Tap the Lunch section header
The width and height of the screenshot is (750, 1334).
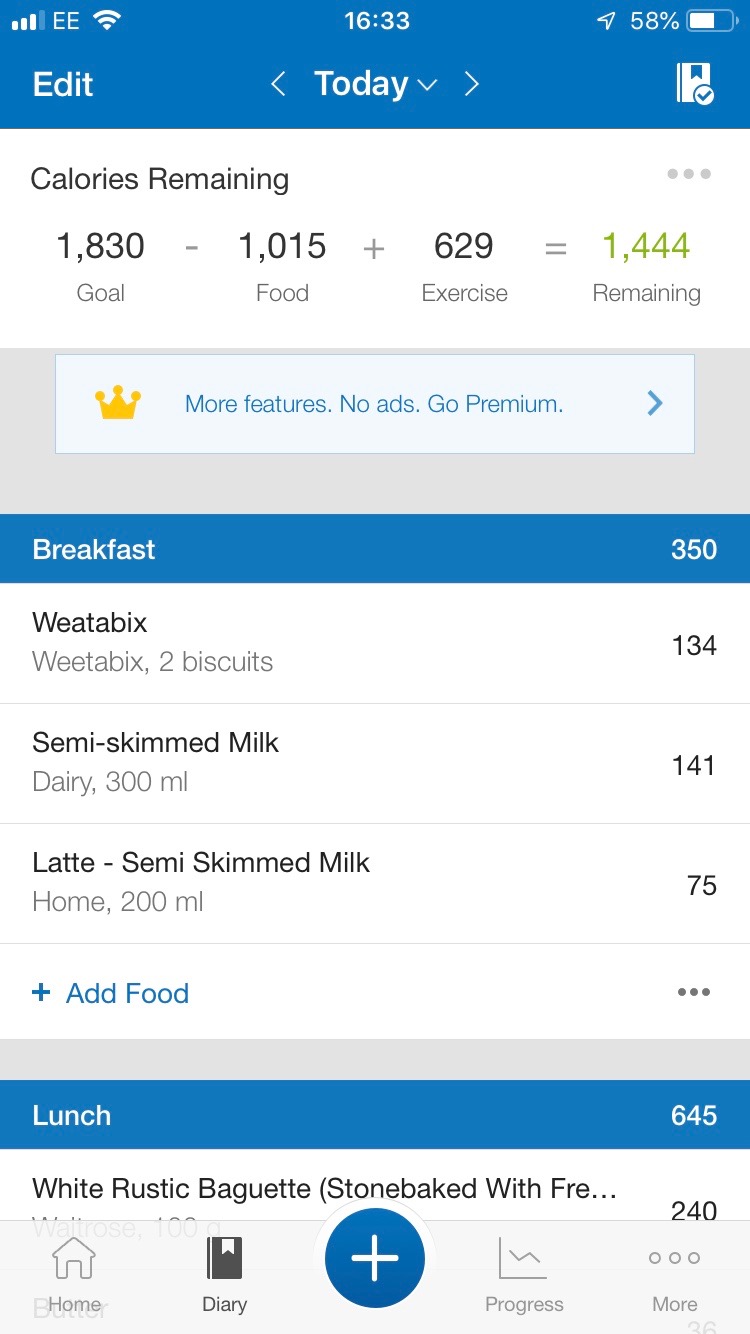(375, 1115)
